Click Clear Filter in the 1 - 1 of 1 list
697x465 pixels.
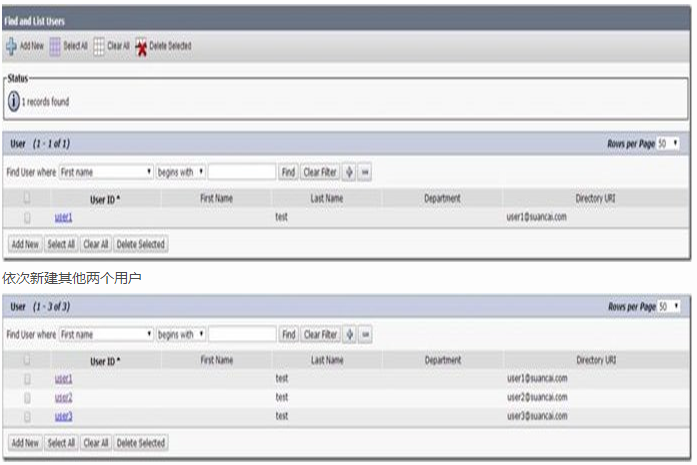(x=320, y=172)
